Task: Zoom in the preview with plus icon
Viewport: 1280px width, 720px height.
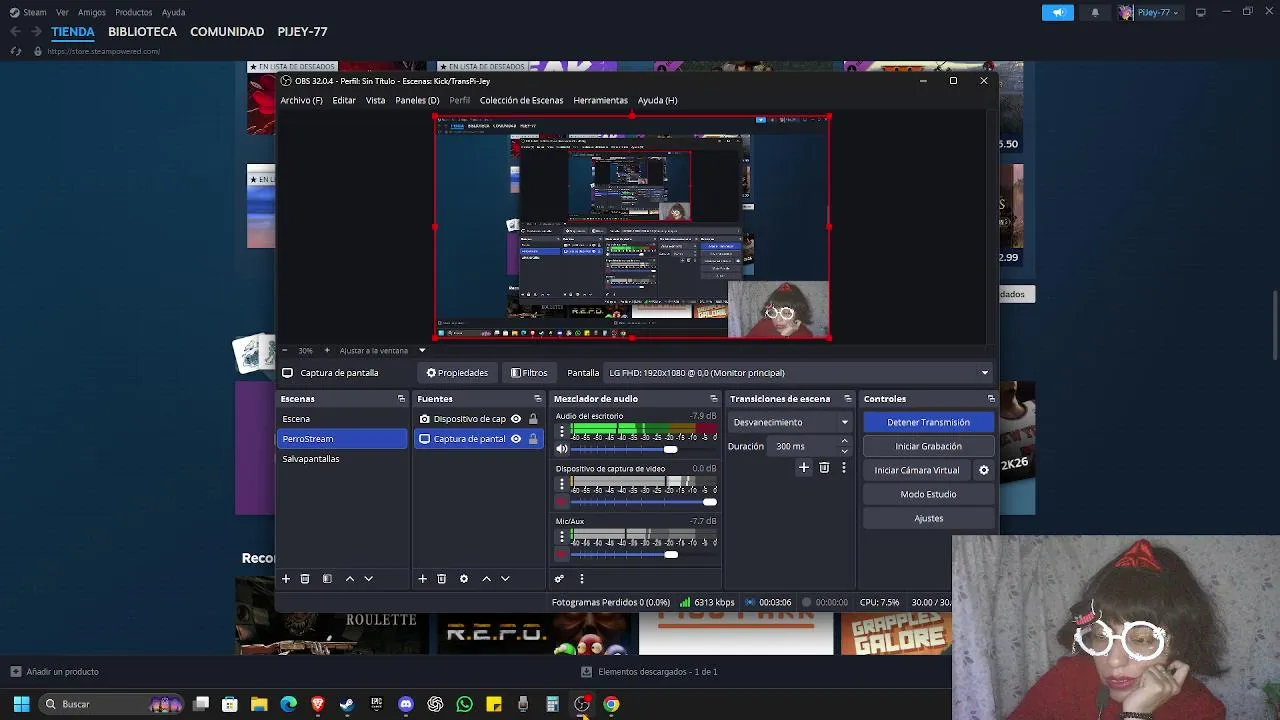Action: (326, 351)
